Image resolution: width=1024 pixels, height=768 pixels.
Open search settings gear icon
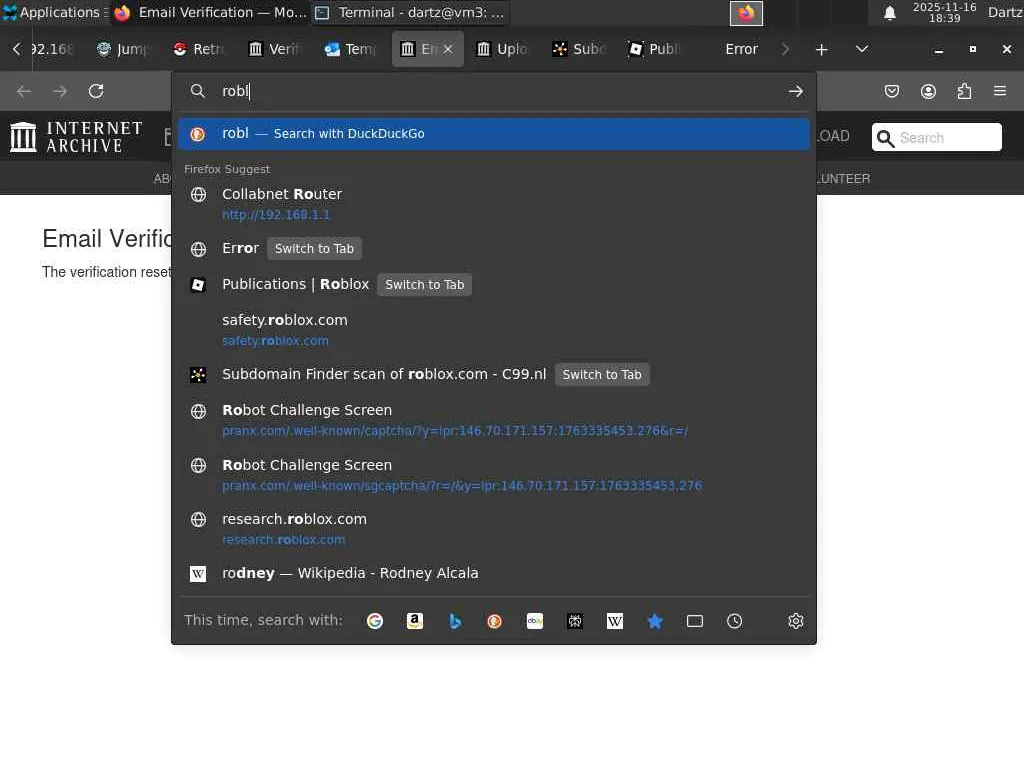tap(795, 621)
